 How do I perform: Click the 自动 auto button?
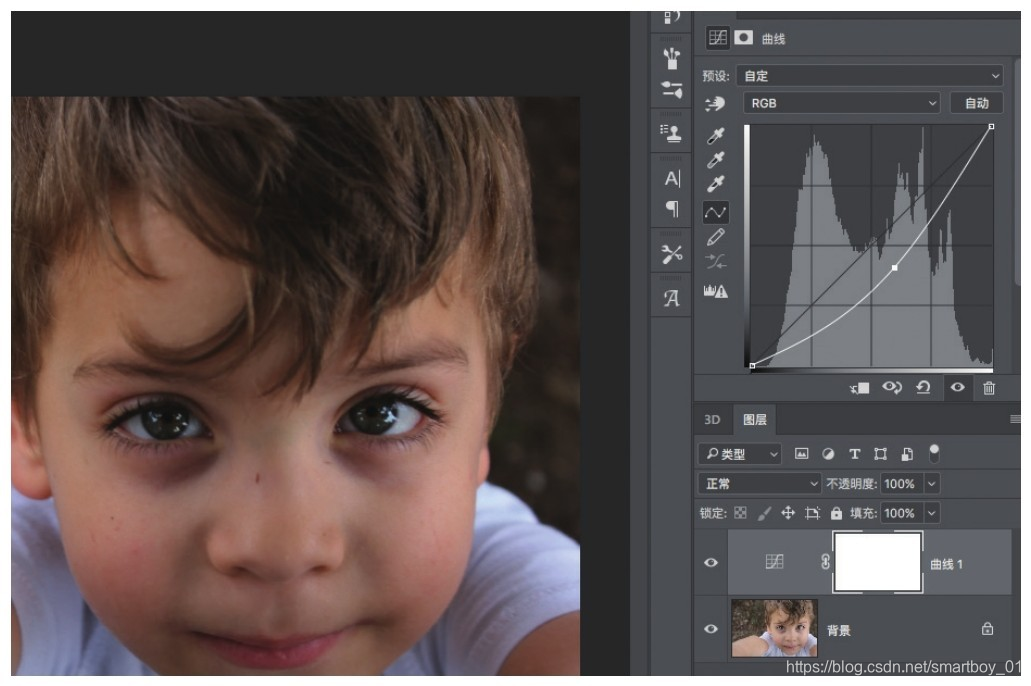[x=977, y=103]
